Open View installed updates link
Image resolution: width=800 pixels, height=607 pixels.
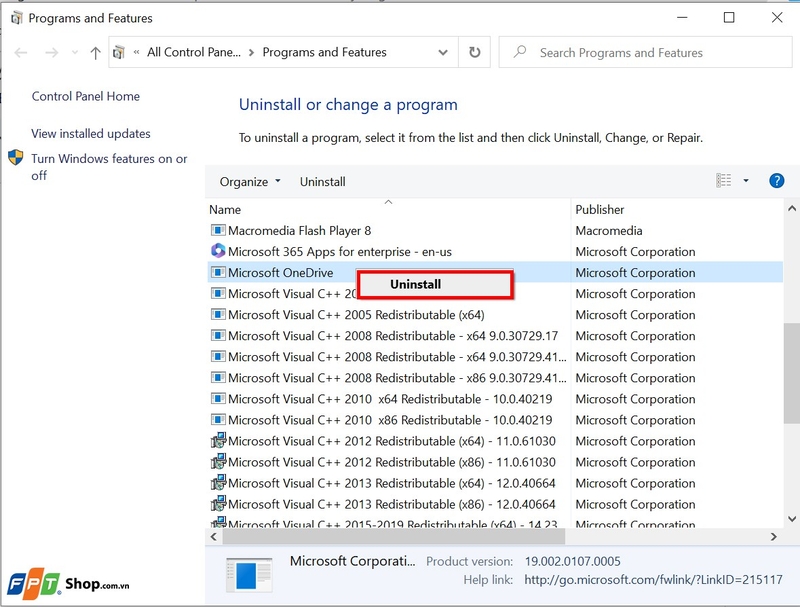91,134
